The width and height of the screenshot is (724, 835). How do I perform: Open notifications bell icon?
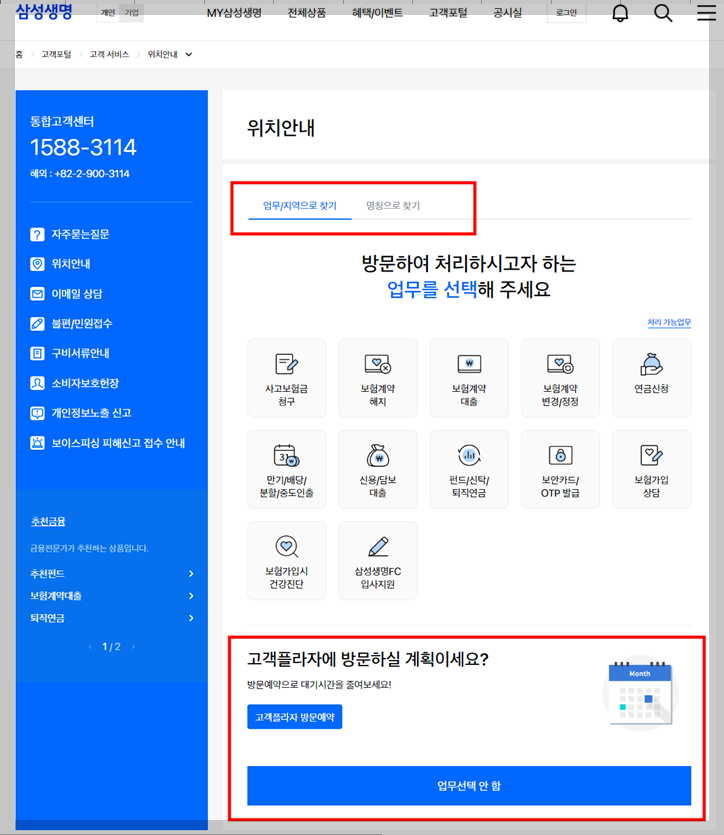620,13
